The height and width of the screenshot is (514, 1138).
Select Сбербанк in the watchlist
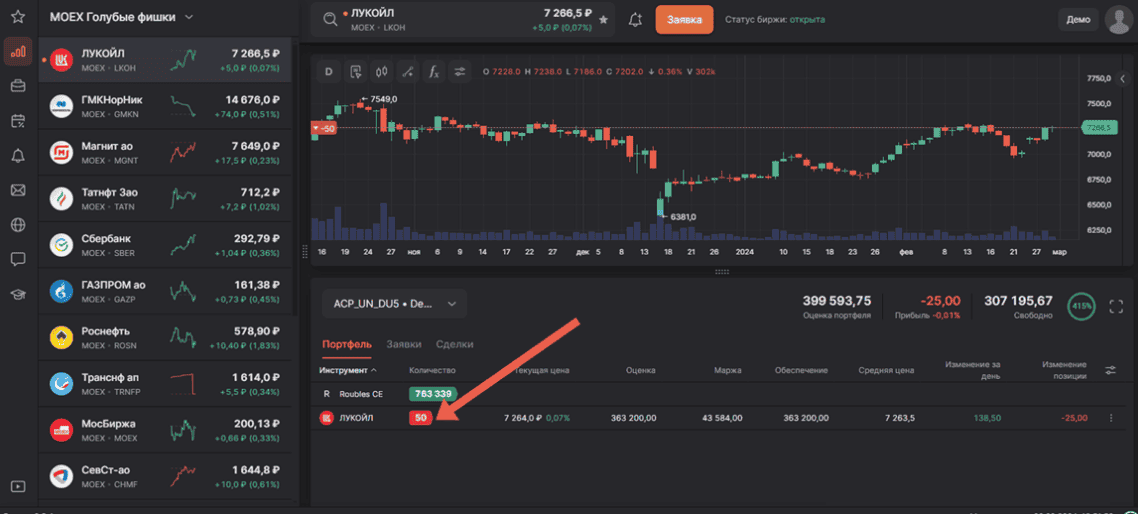(x=165, y=245)
